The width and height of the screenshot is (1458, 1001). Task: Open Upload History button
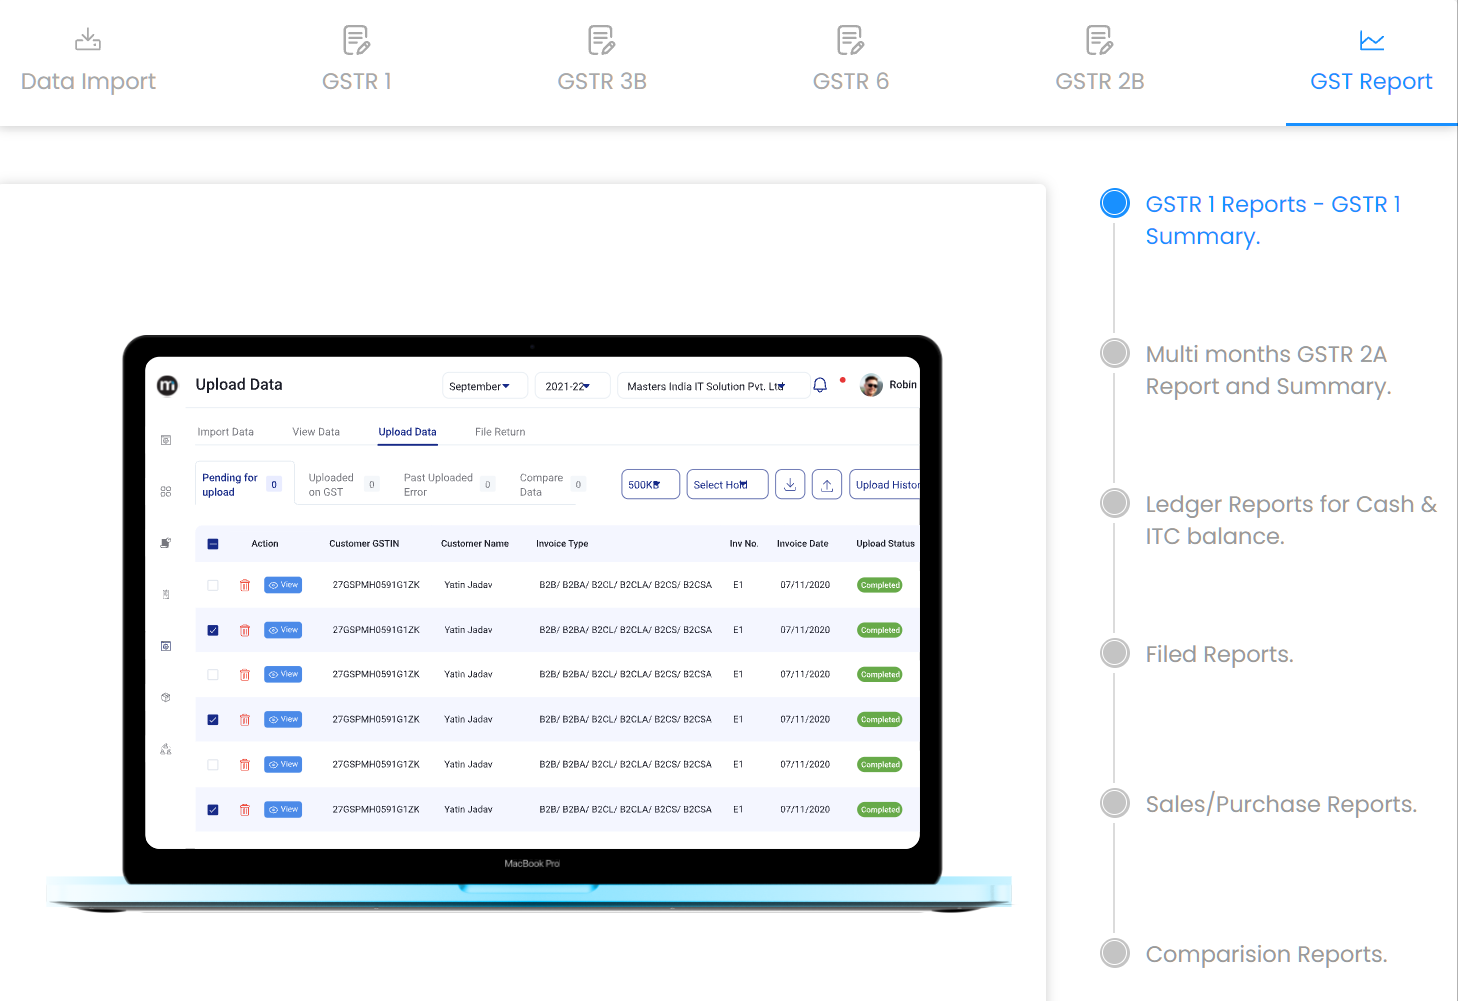[885, 484]
